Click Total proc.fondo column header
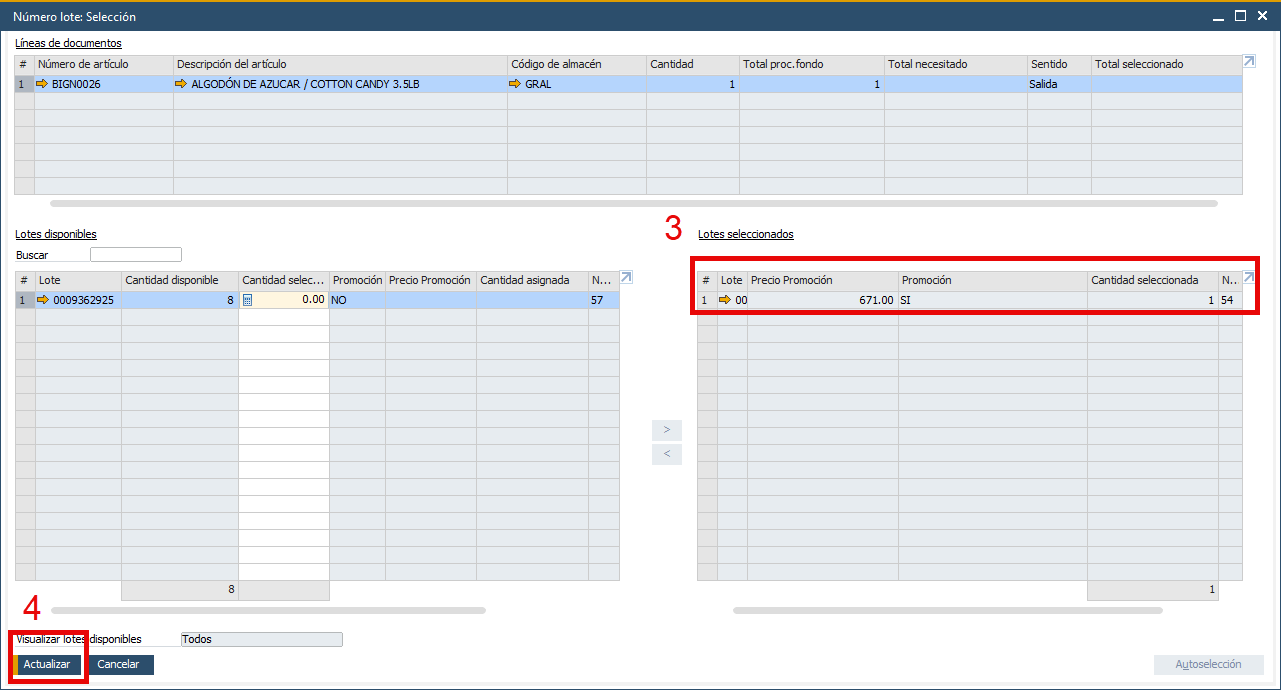This screenshot has width=1281, height=690. pyautogui.click(x=812, y=64)
